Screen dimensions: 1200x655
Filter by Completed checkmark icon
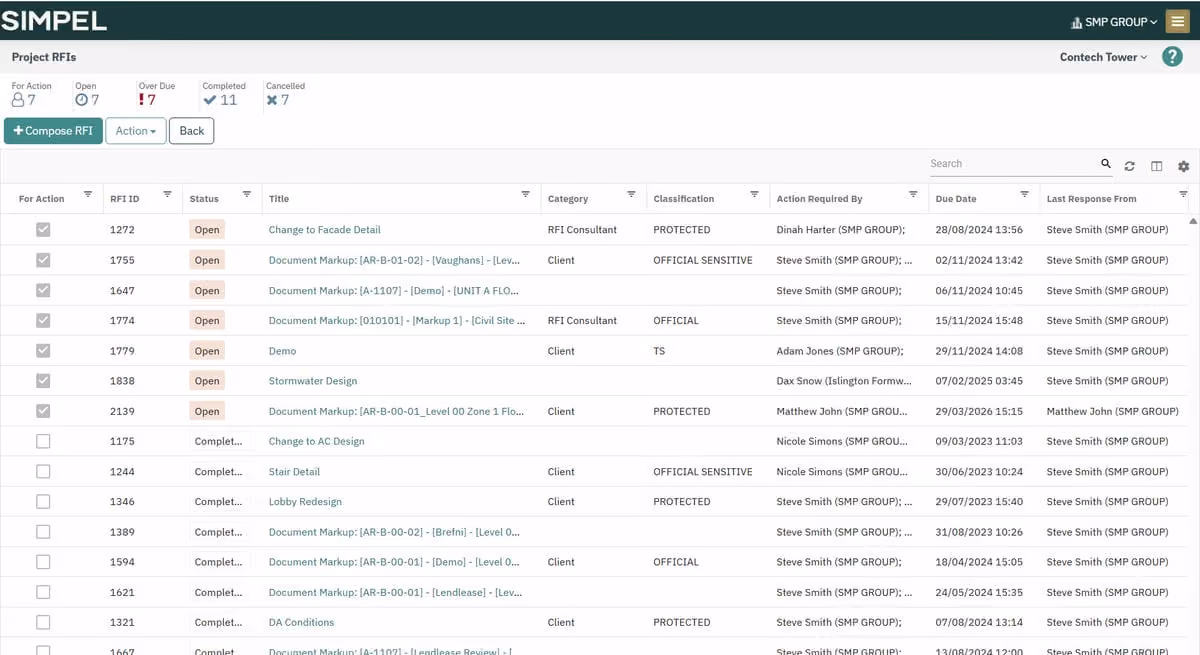209,100
